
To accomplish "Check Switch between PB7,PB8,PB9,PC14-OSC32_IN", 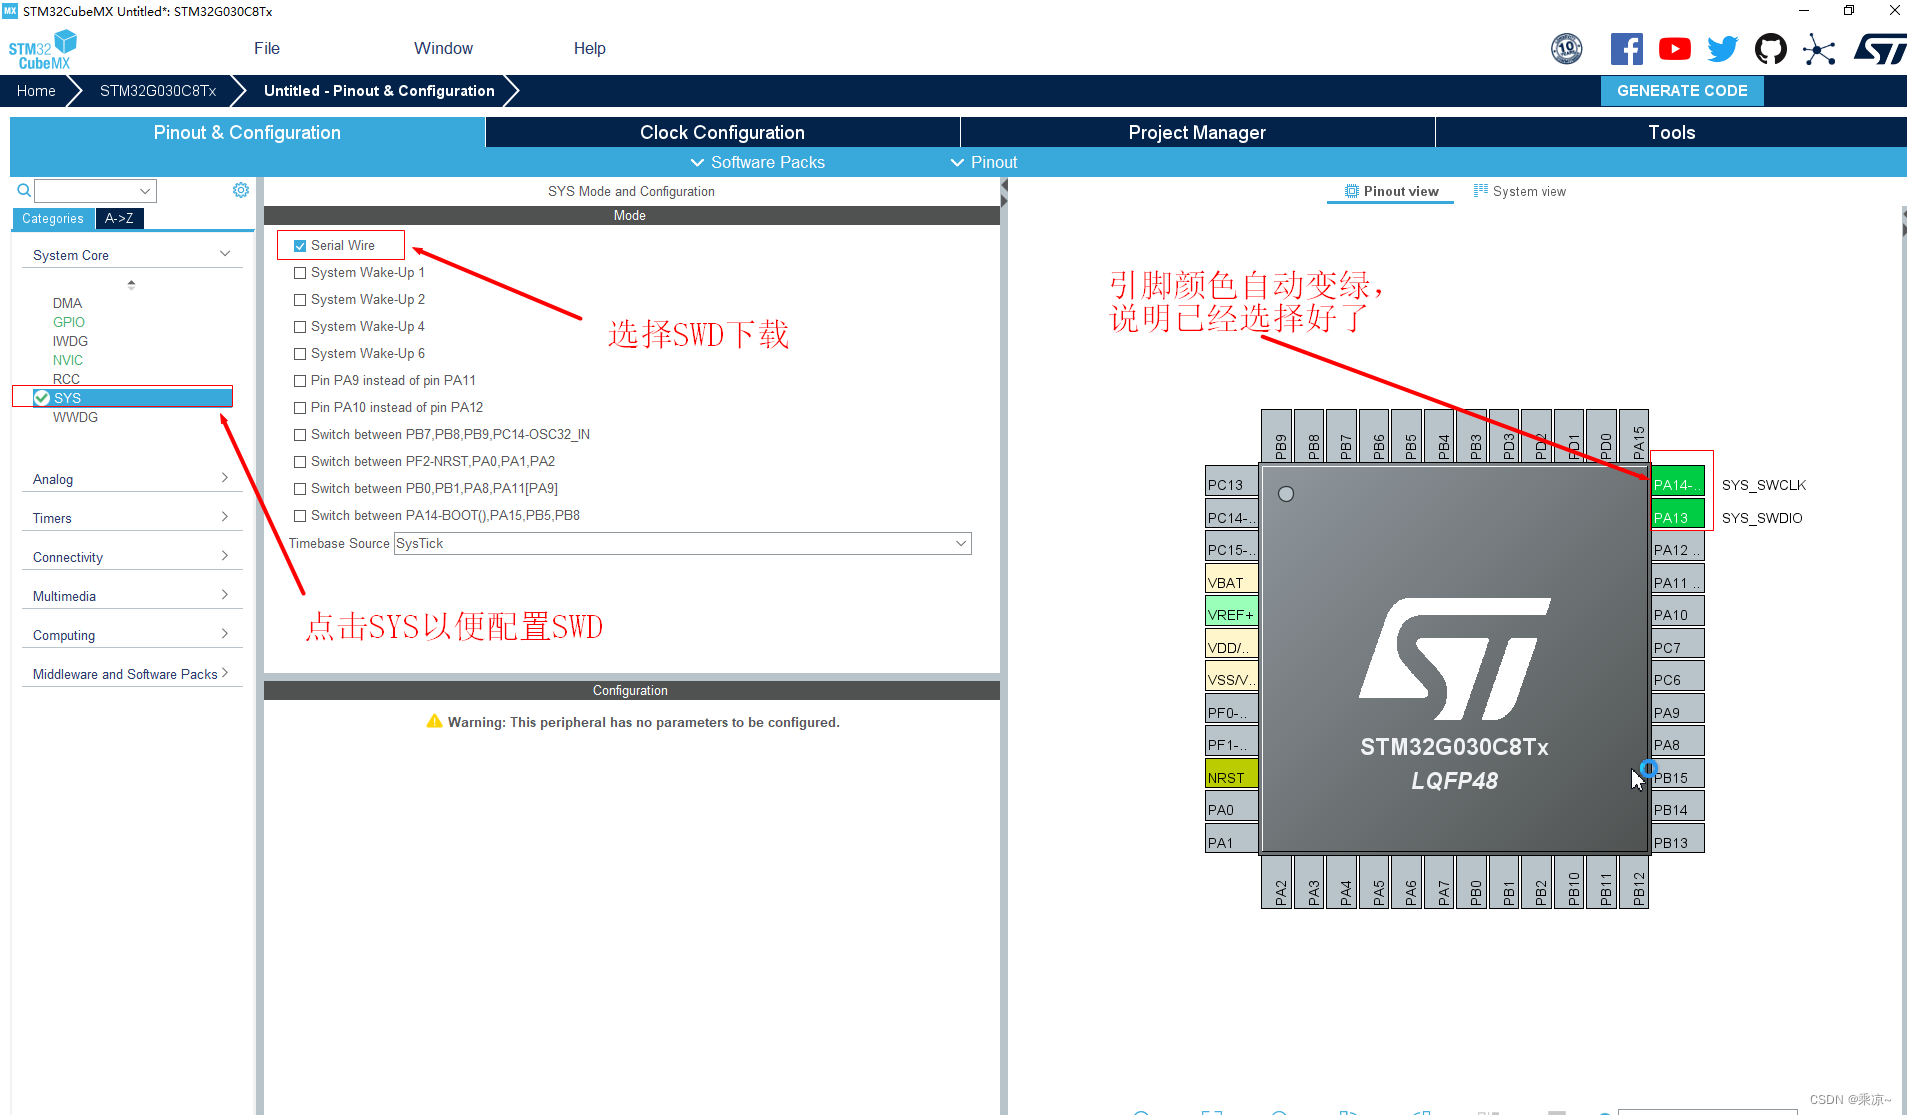I will [x=300, y=434].
